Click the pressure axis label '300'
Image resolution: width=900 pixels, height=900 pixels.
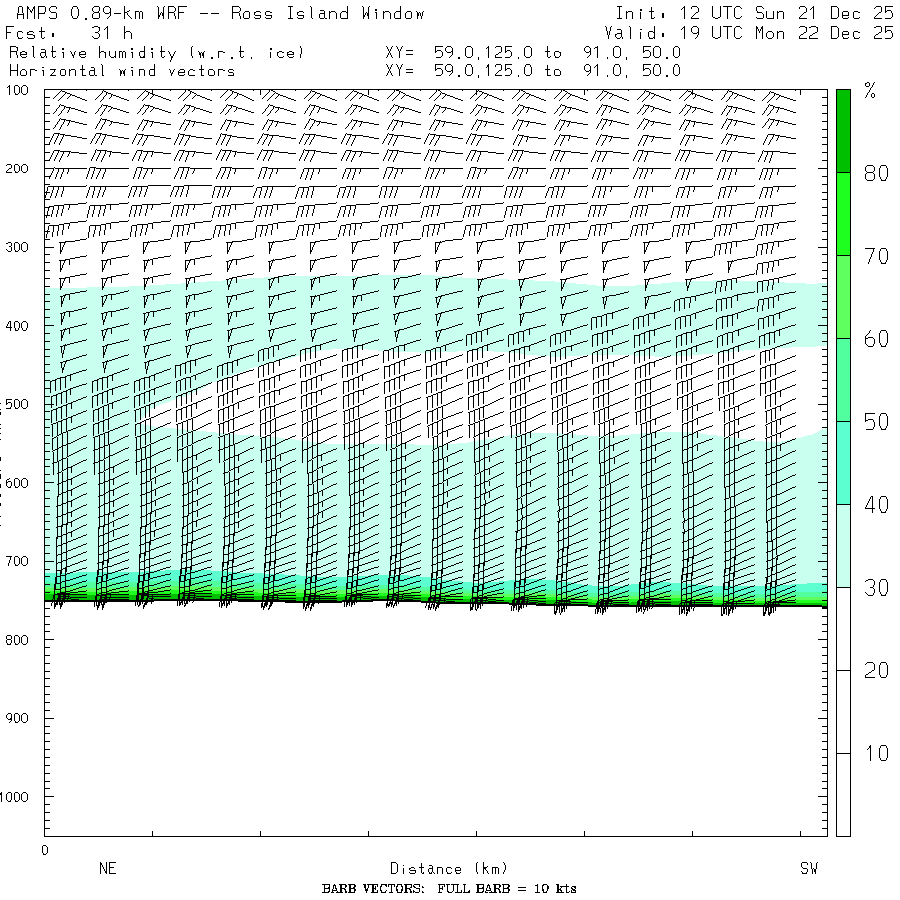point(17,247)
